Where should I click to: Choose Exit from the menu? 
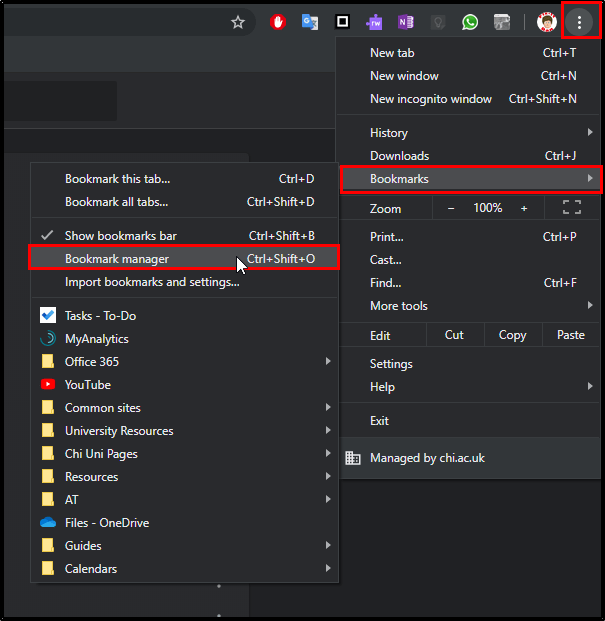pyautogui.click(x=470, y=421)
